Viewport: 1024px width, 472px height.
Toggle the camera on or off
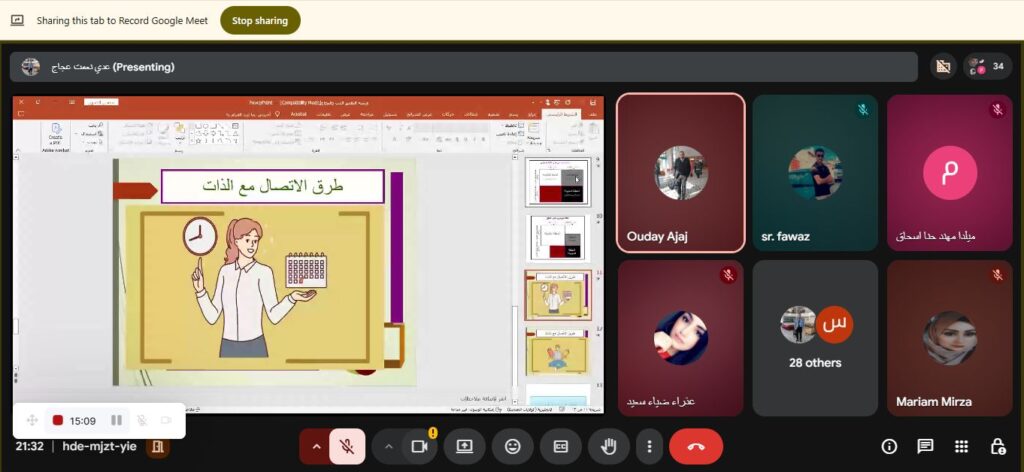(420, 446)
